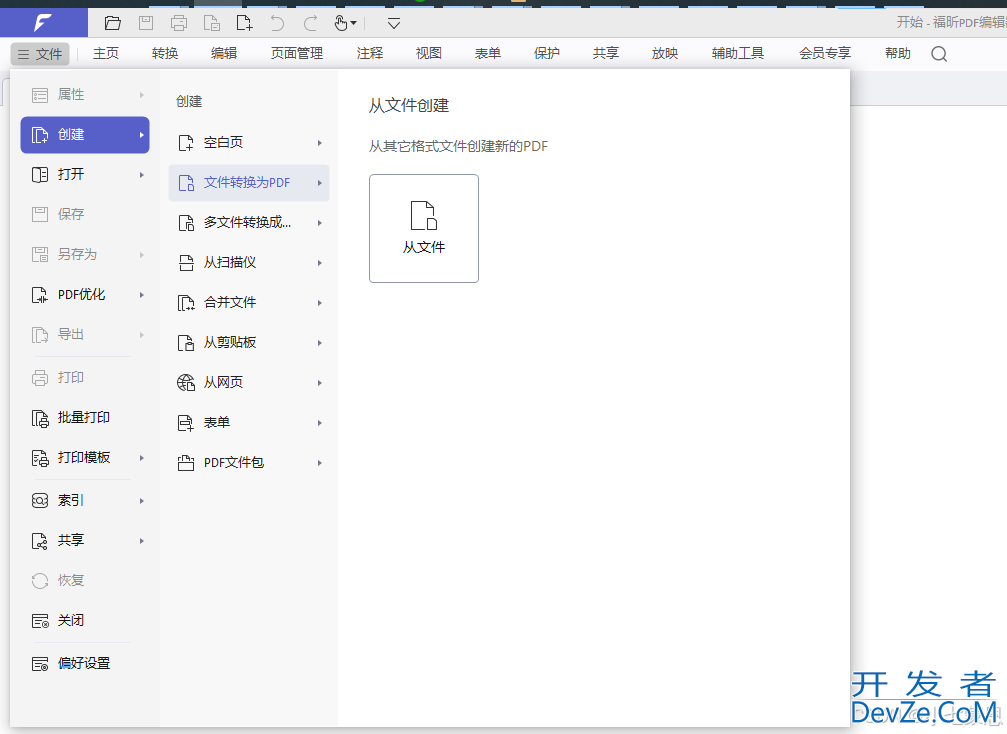The image size is (1007, 734).
Task: Click the share icon beside left-menu 共享
Action: click(x=40, y=541)
